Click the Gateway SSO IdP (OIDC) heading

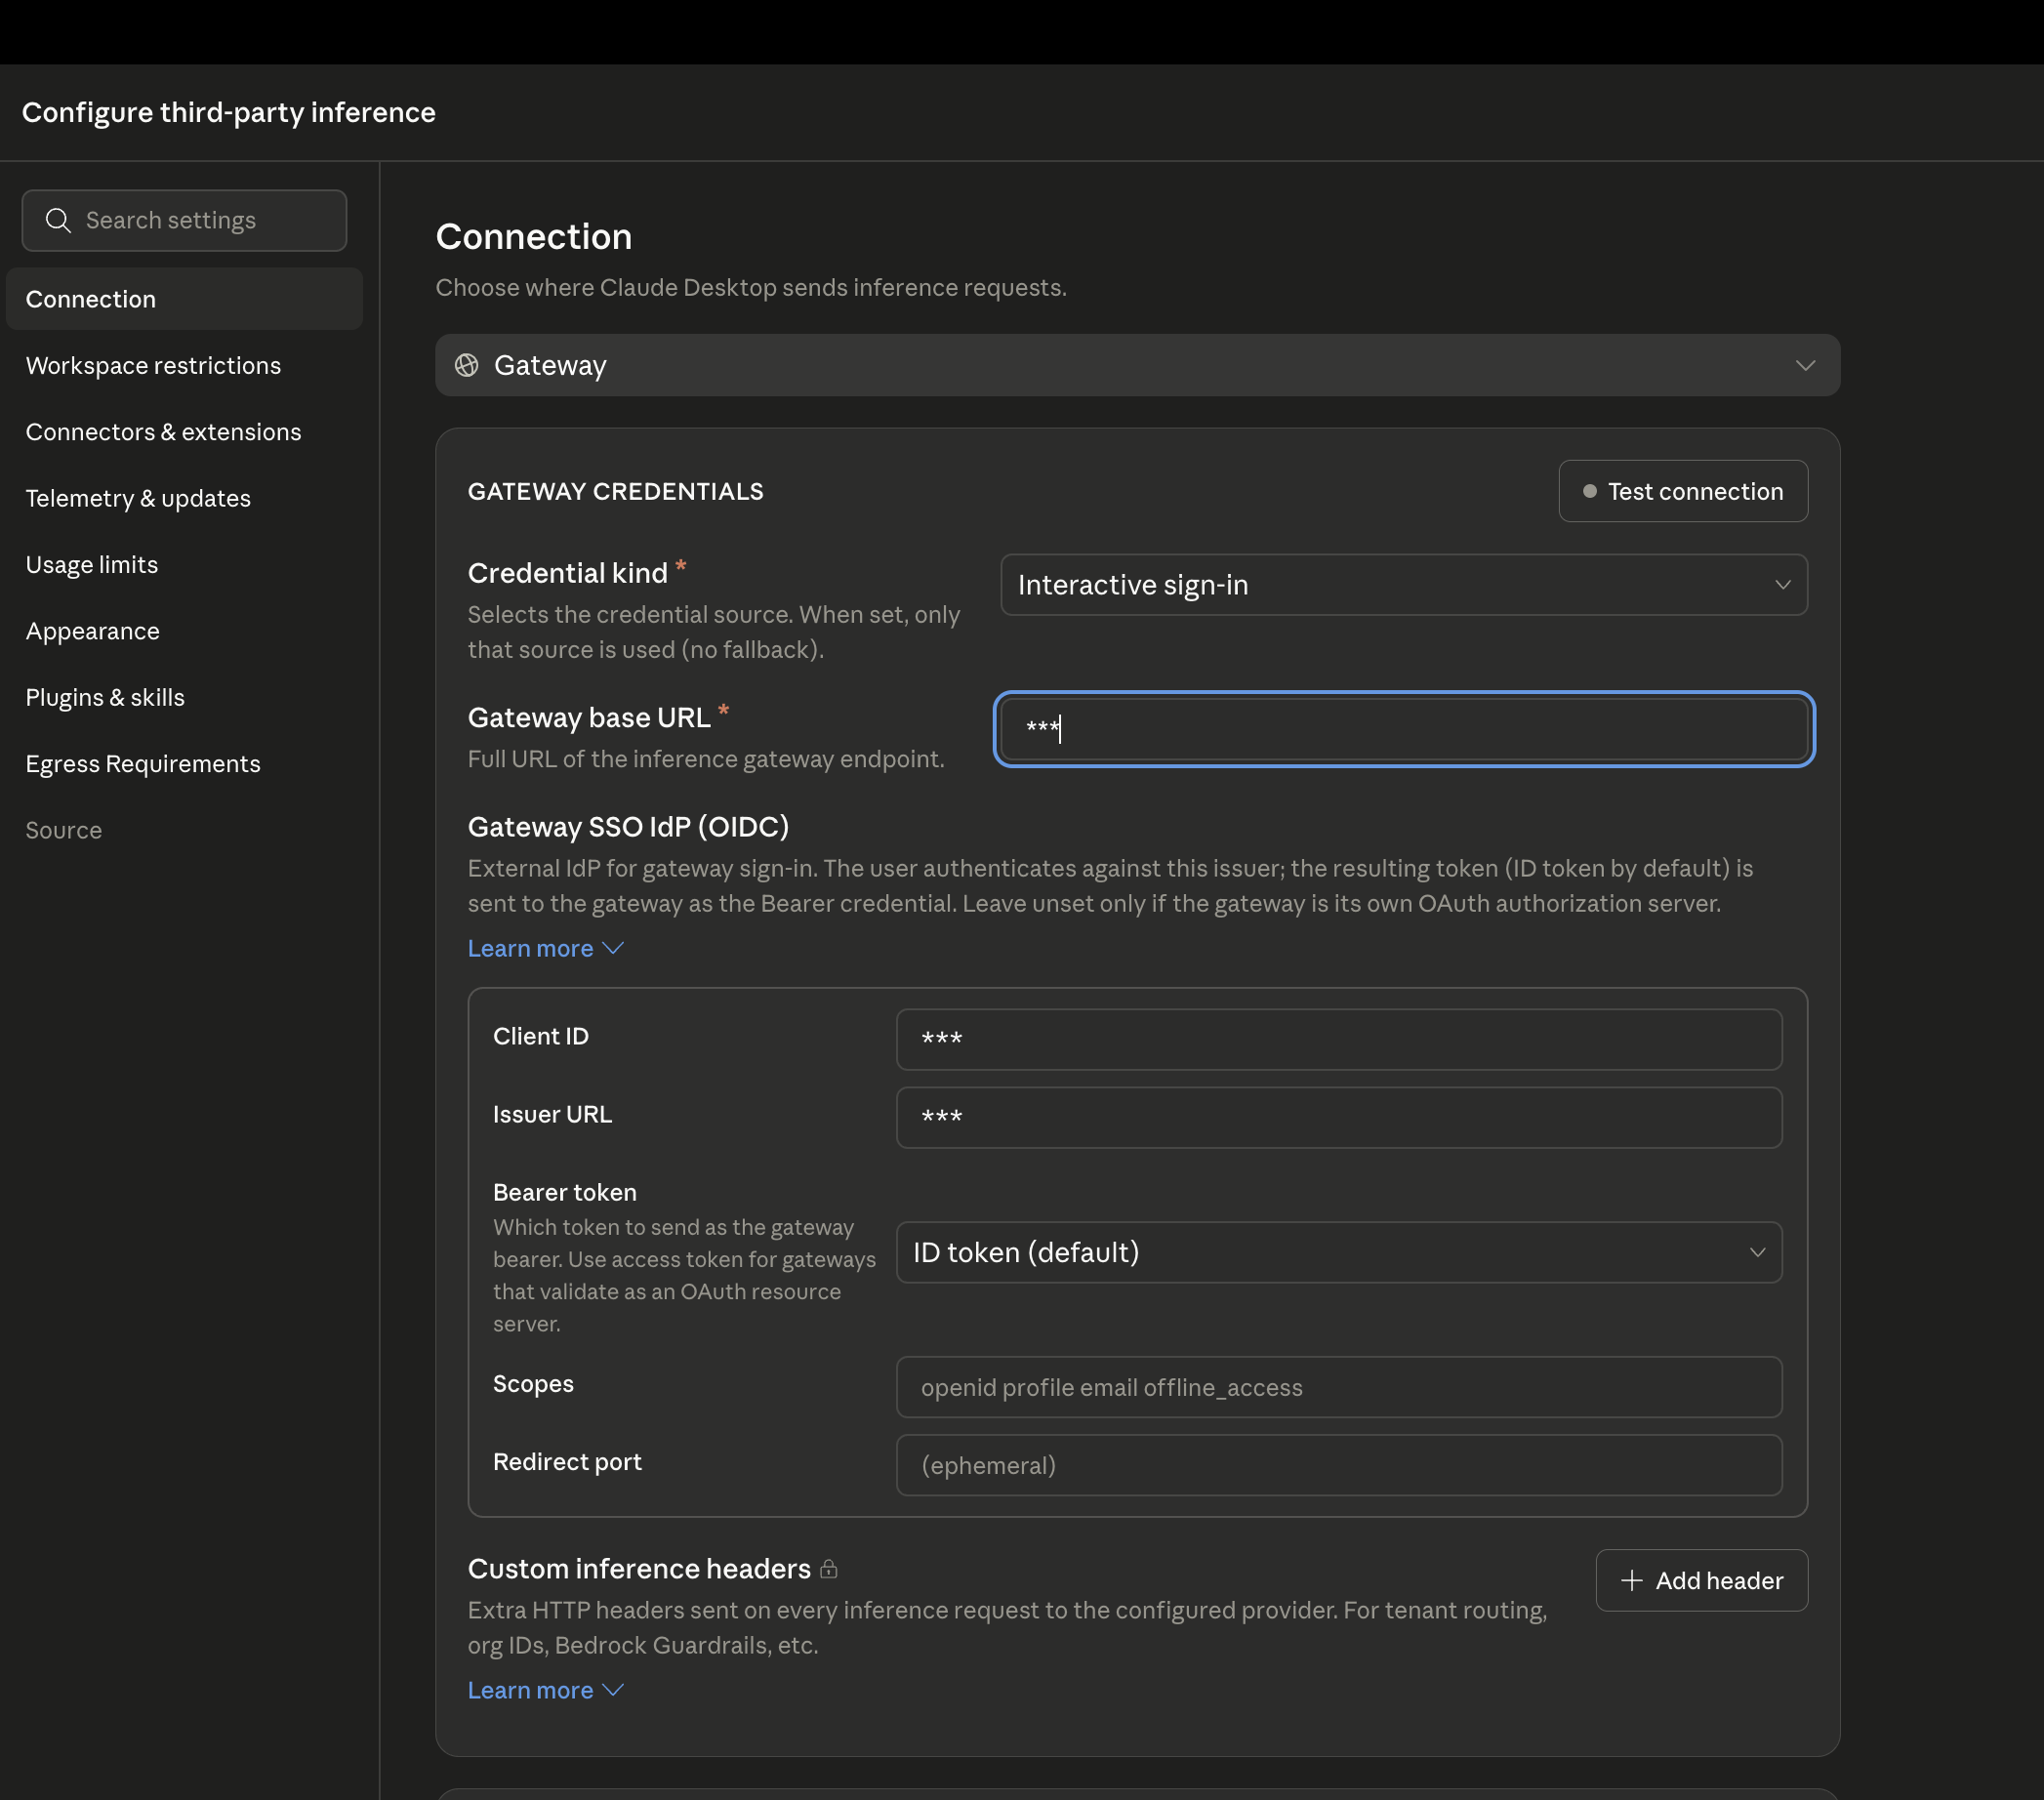tap(628, 827)
